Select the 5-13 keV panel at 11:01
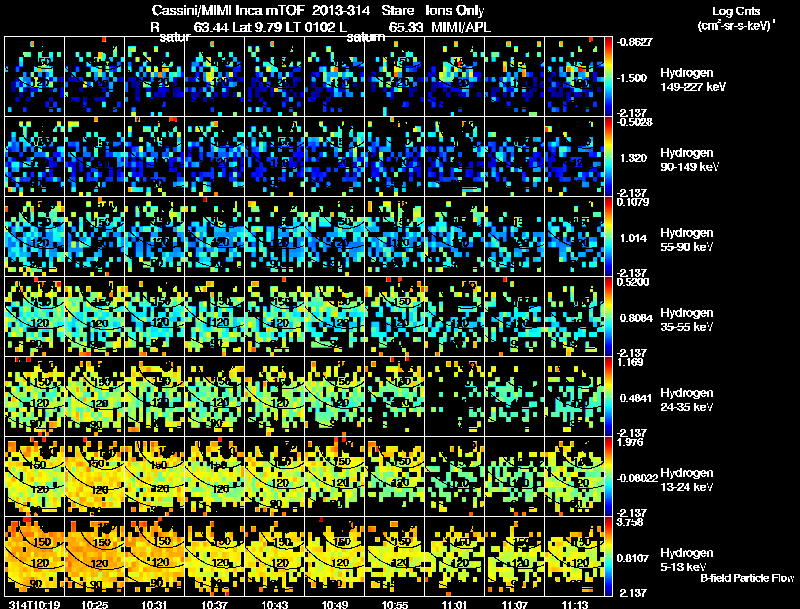800x609 pixels. (x=455, y=557)
